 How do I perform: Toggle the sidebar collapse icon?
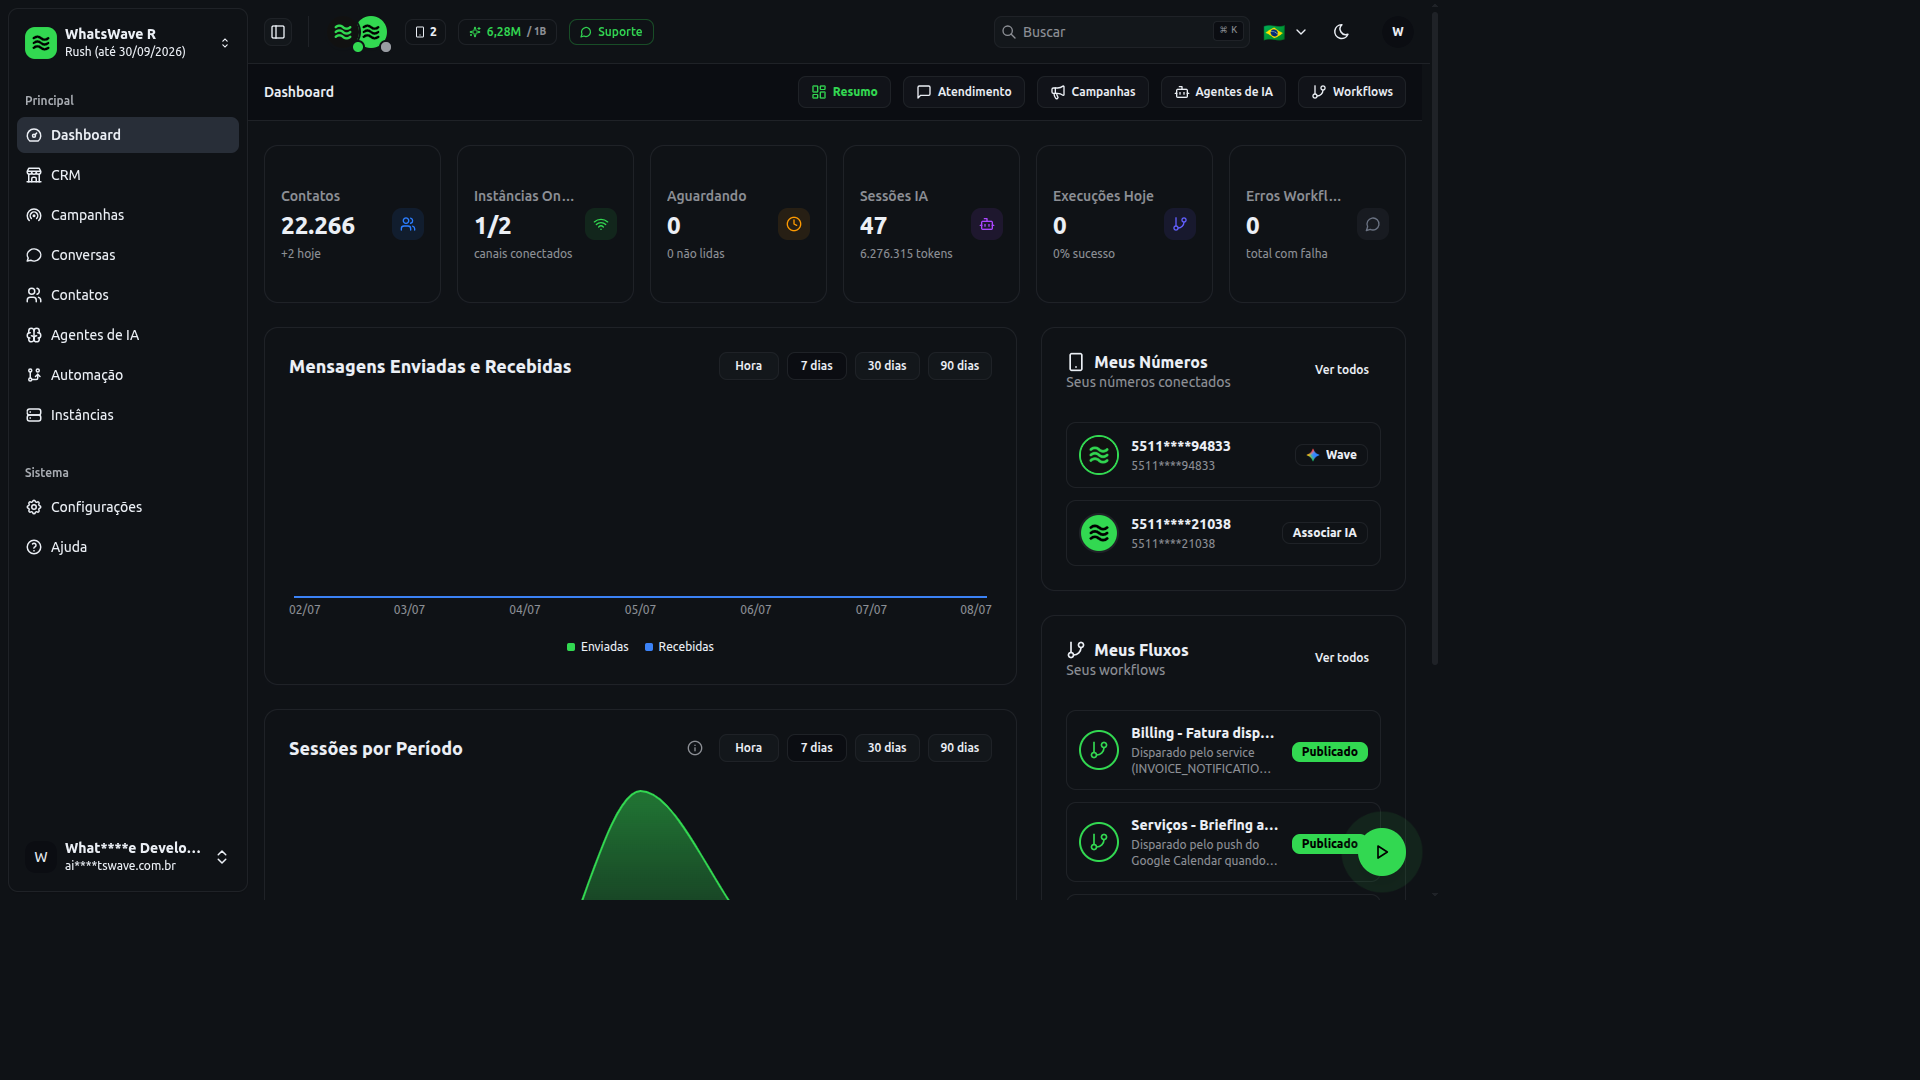pyautogui.click(x=278, y=32)
